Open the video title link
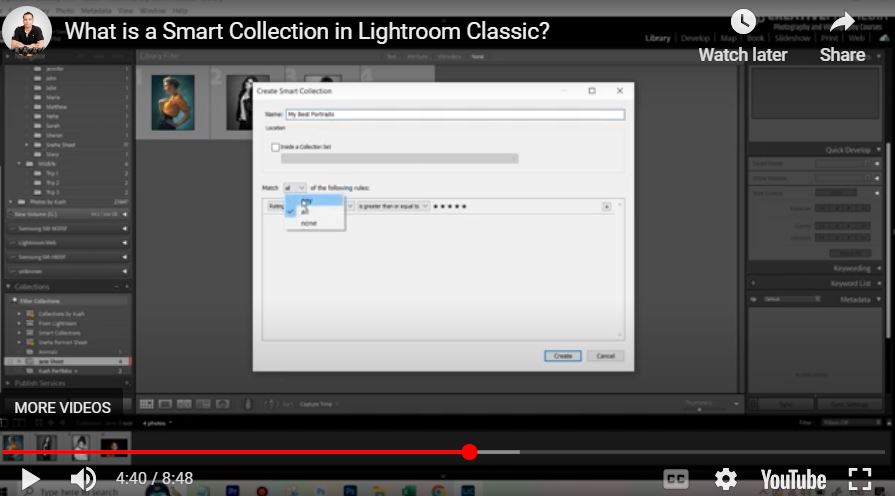Screen dimensions: 895x496 pos(307,31)
